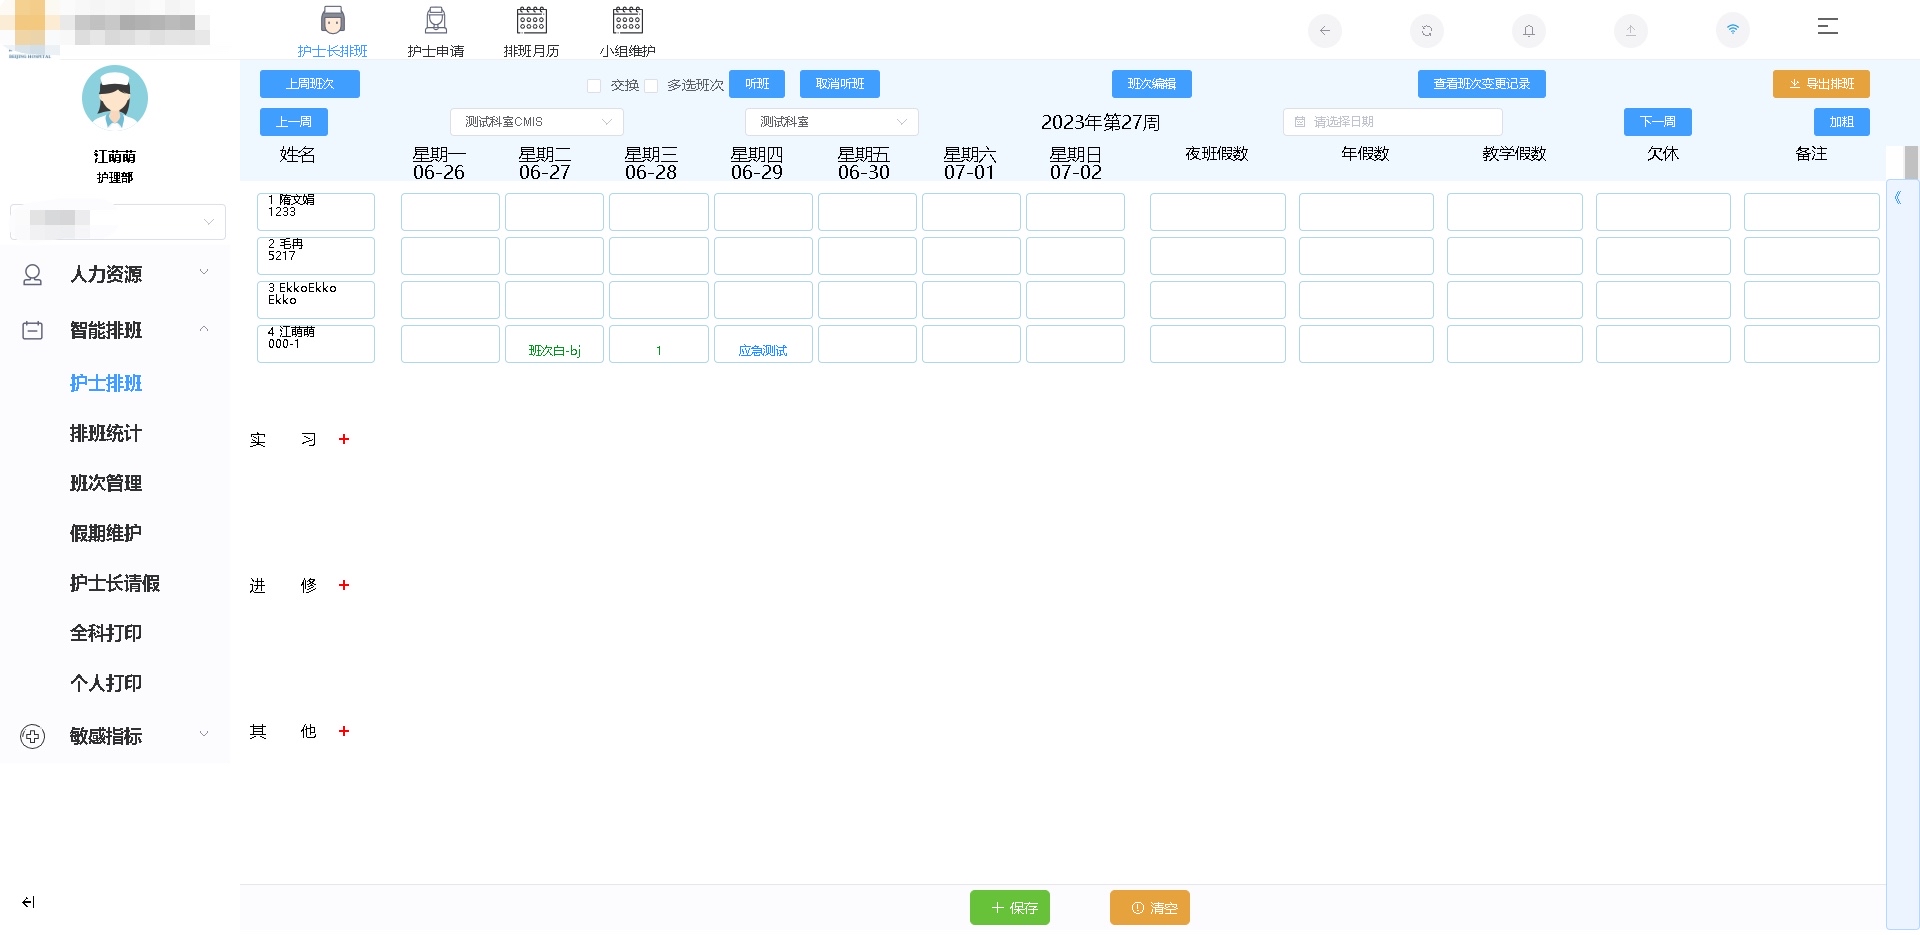Click the 智能排班 calendar icon
This screenshot has width=1920, height=935.
[x=33, y=330]
